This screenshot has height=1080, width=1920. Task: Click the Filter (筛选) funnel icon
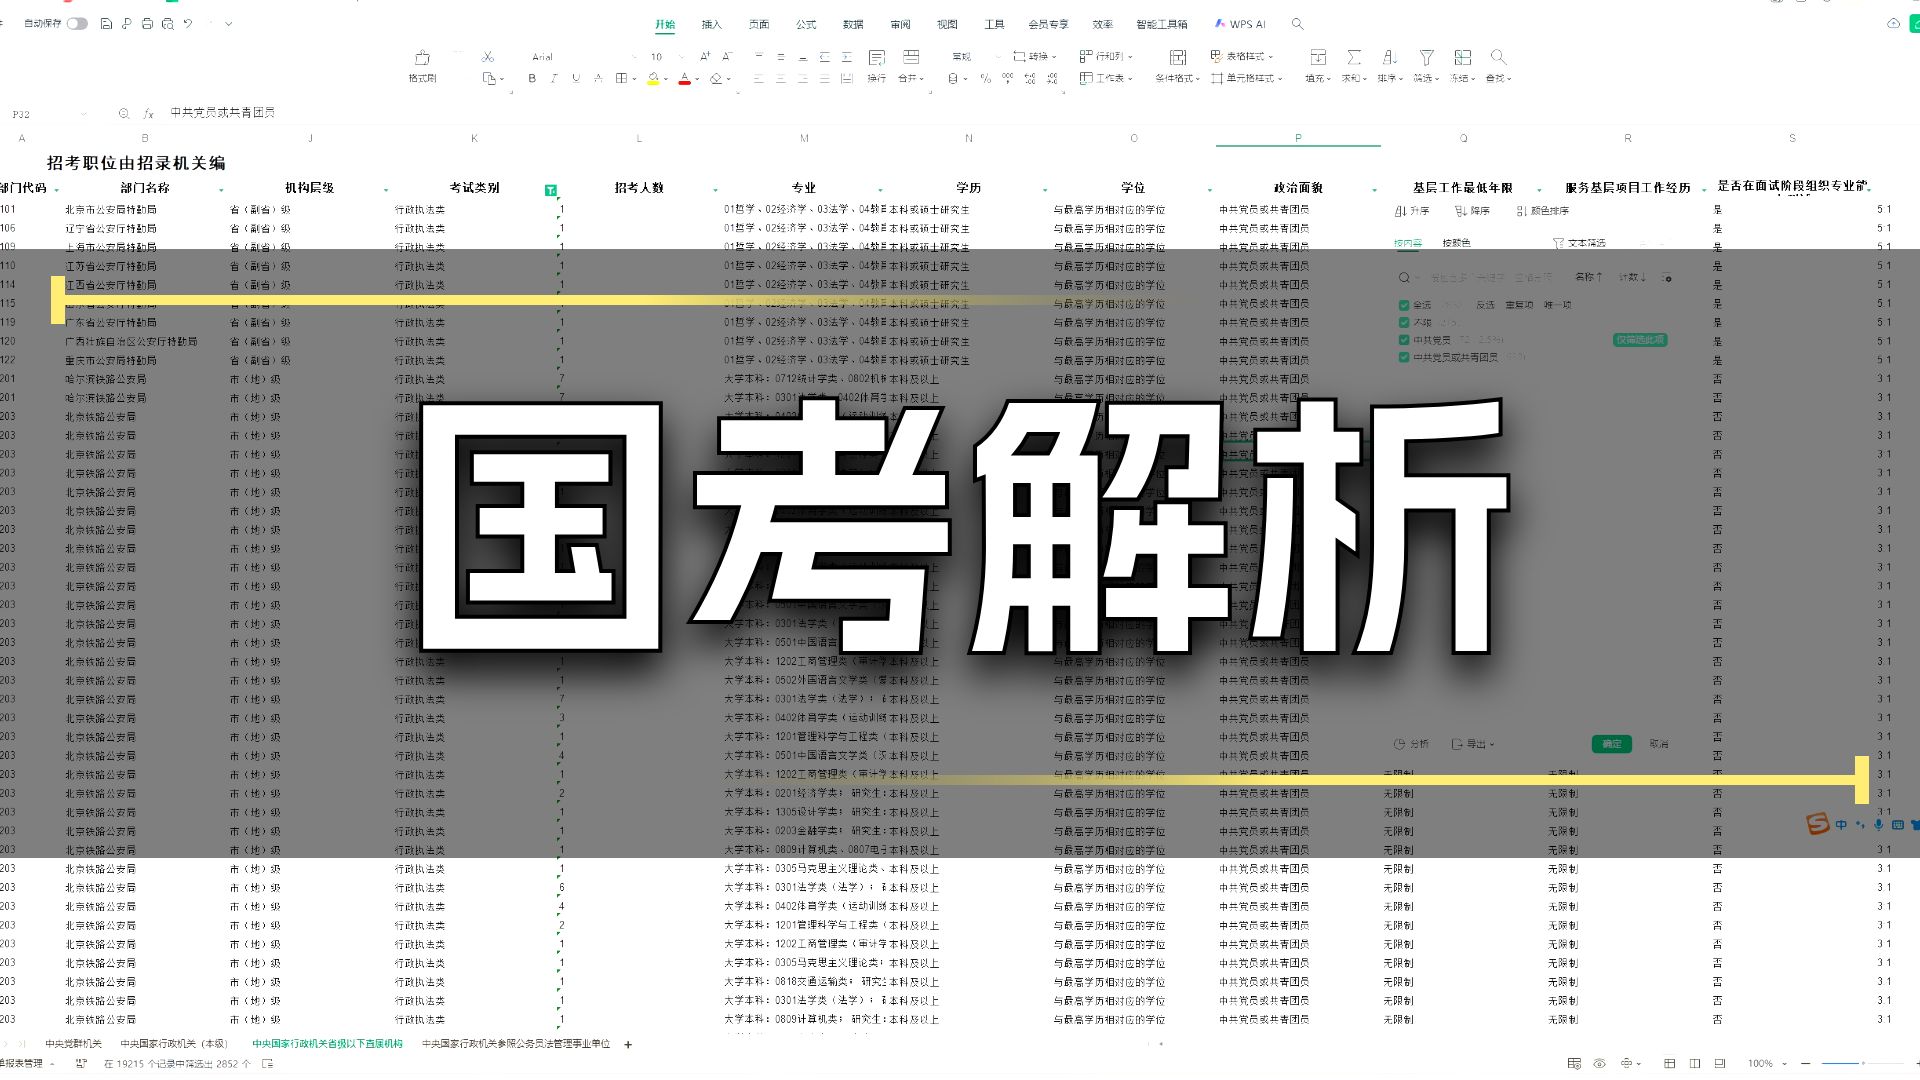(1426, 58)
